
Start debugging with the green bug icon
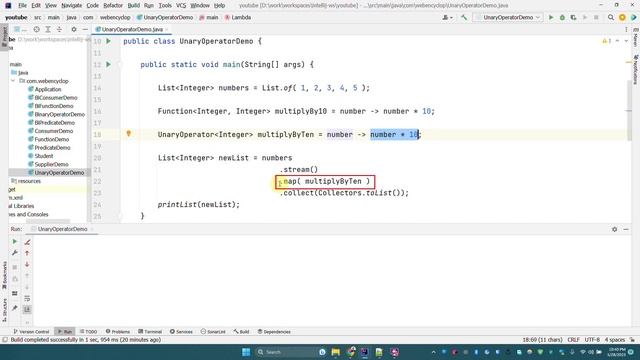[562, 18]
